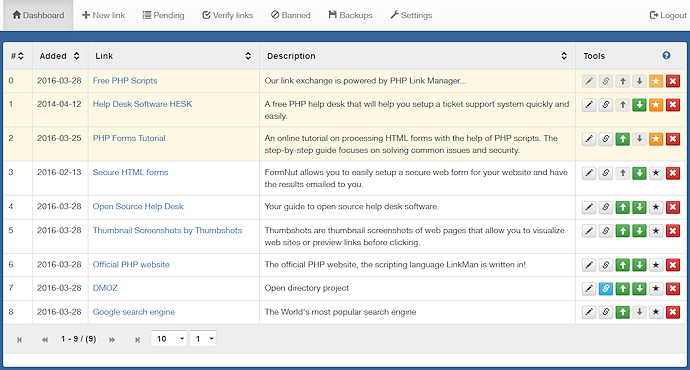Edit Thumbnail Screenshots by Thumbshots entry
Viewport: 690px width, 370px height.
point(589,231)
